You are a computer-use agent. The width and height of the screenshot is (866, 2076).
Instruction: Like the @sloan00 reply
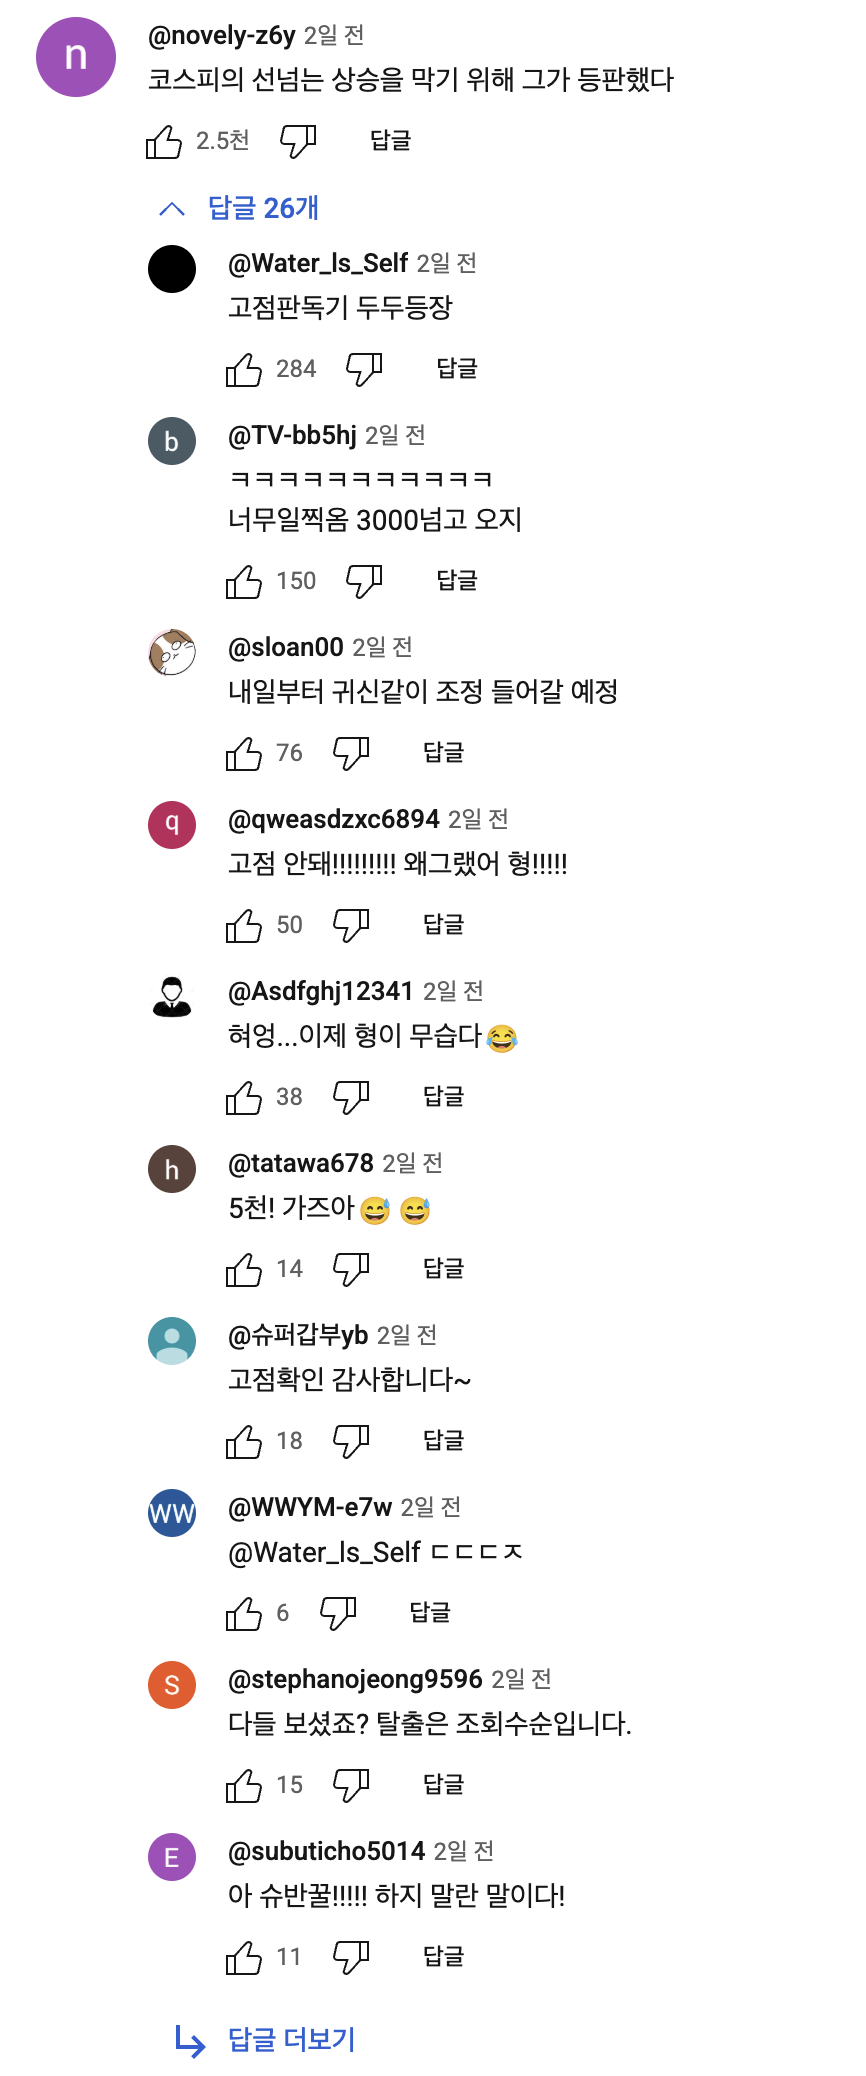pos(244,754)
